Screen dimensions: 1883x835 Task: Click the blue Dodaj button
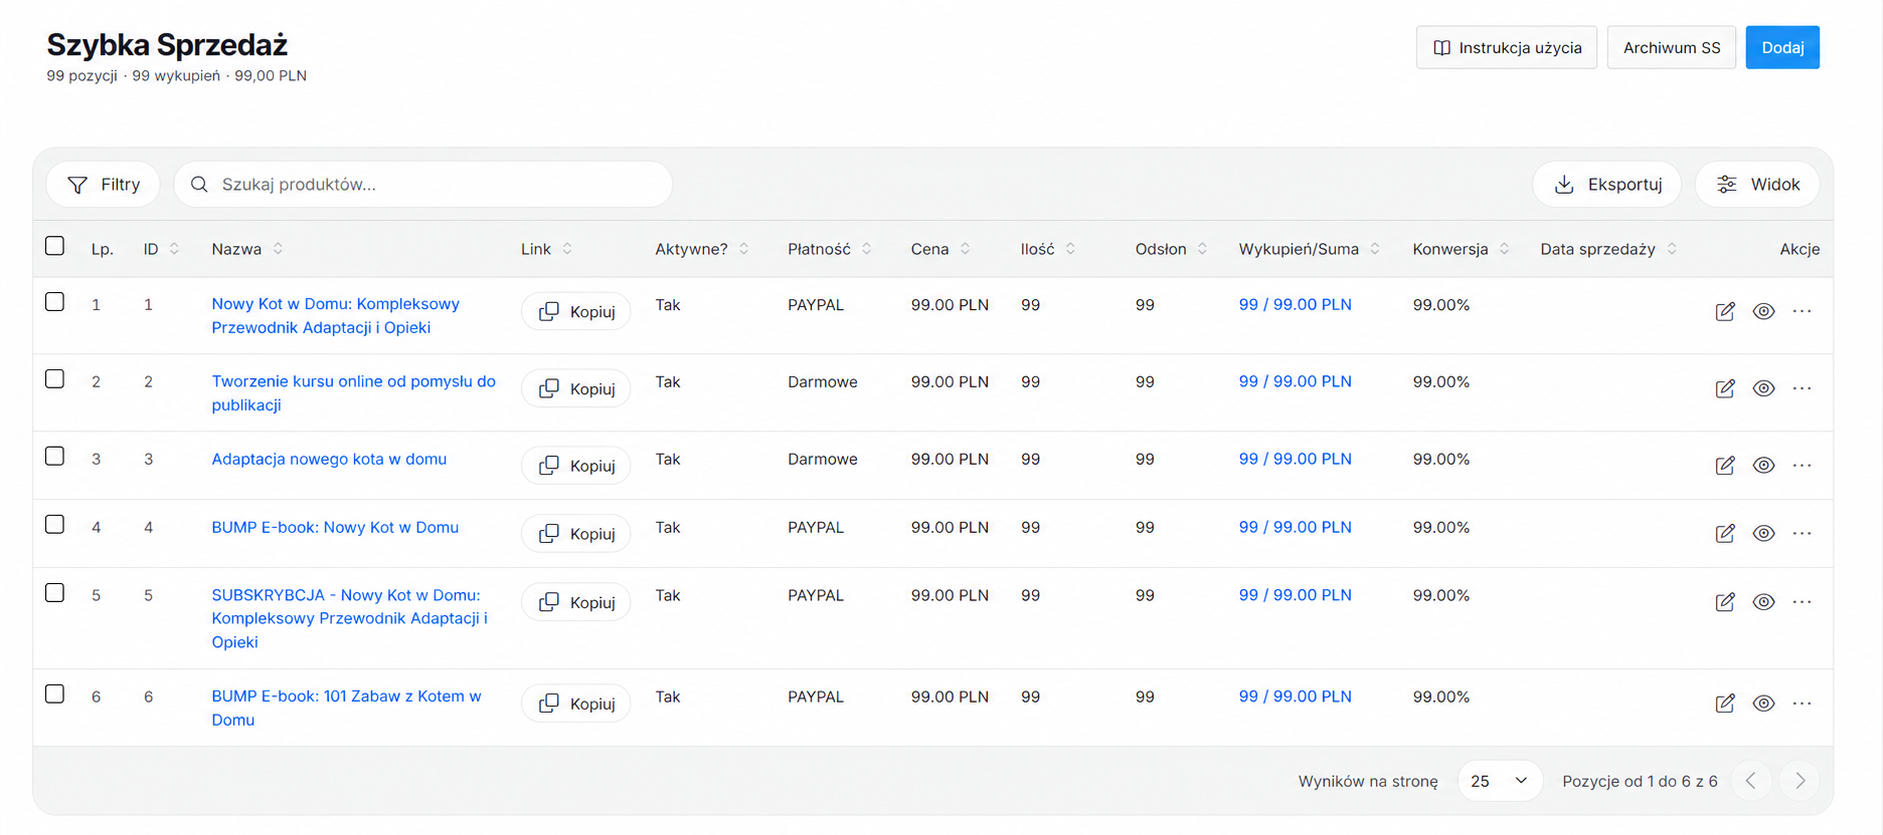[1782, 48]
